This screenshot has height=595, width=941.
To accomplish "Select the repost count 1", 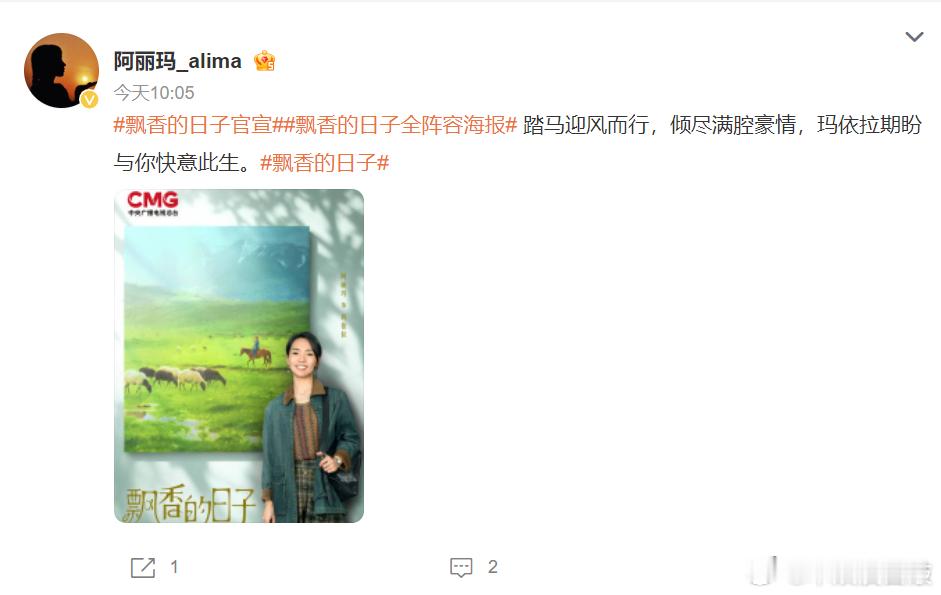I will coord(174,567).
